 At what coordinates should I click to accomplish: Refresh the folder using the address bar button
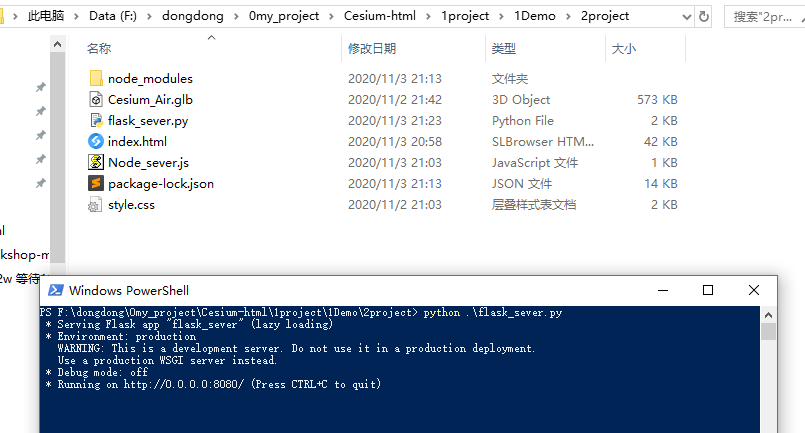pyautogui.click(x=704, y=16)
